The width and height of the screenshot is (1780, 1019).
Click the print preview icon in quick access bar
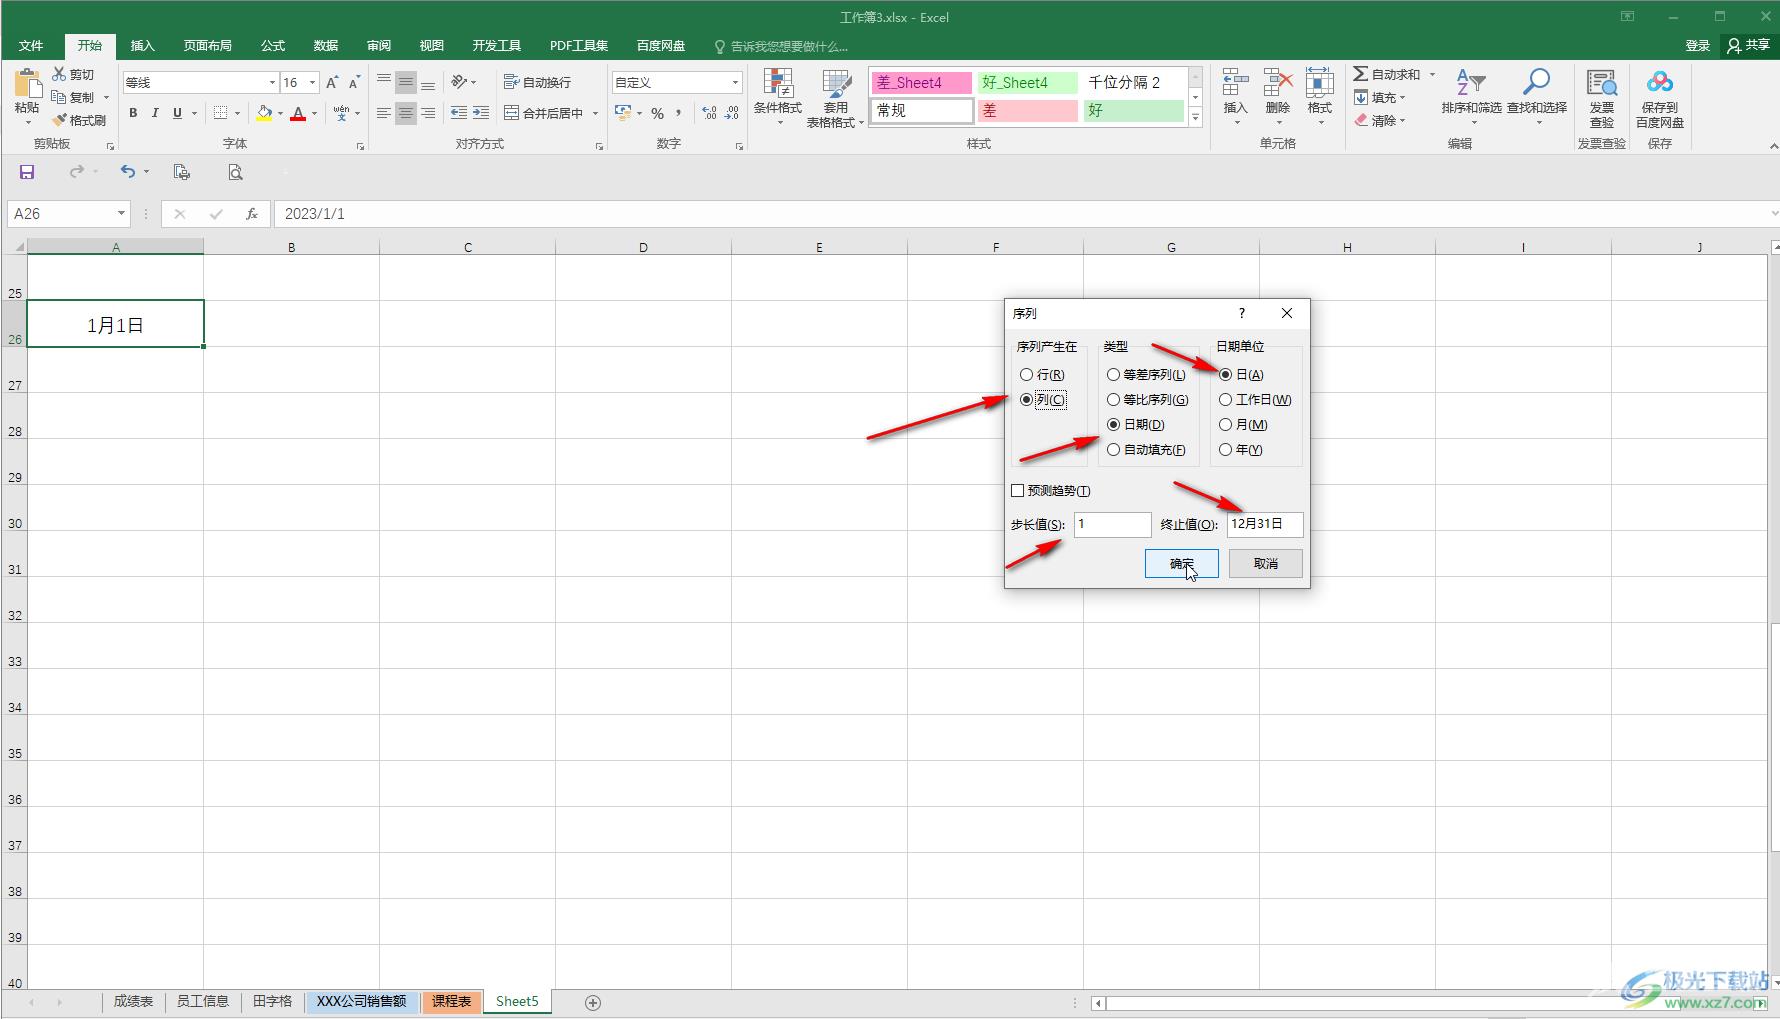pyautogui.click(x=235, y=172)
